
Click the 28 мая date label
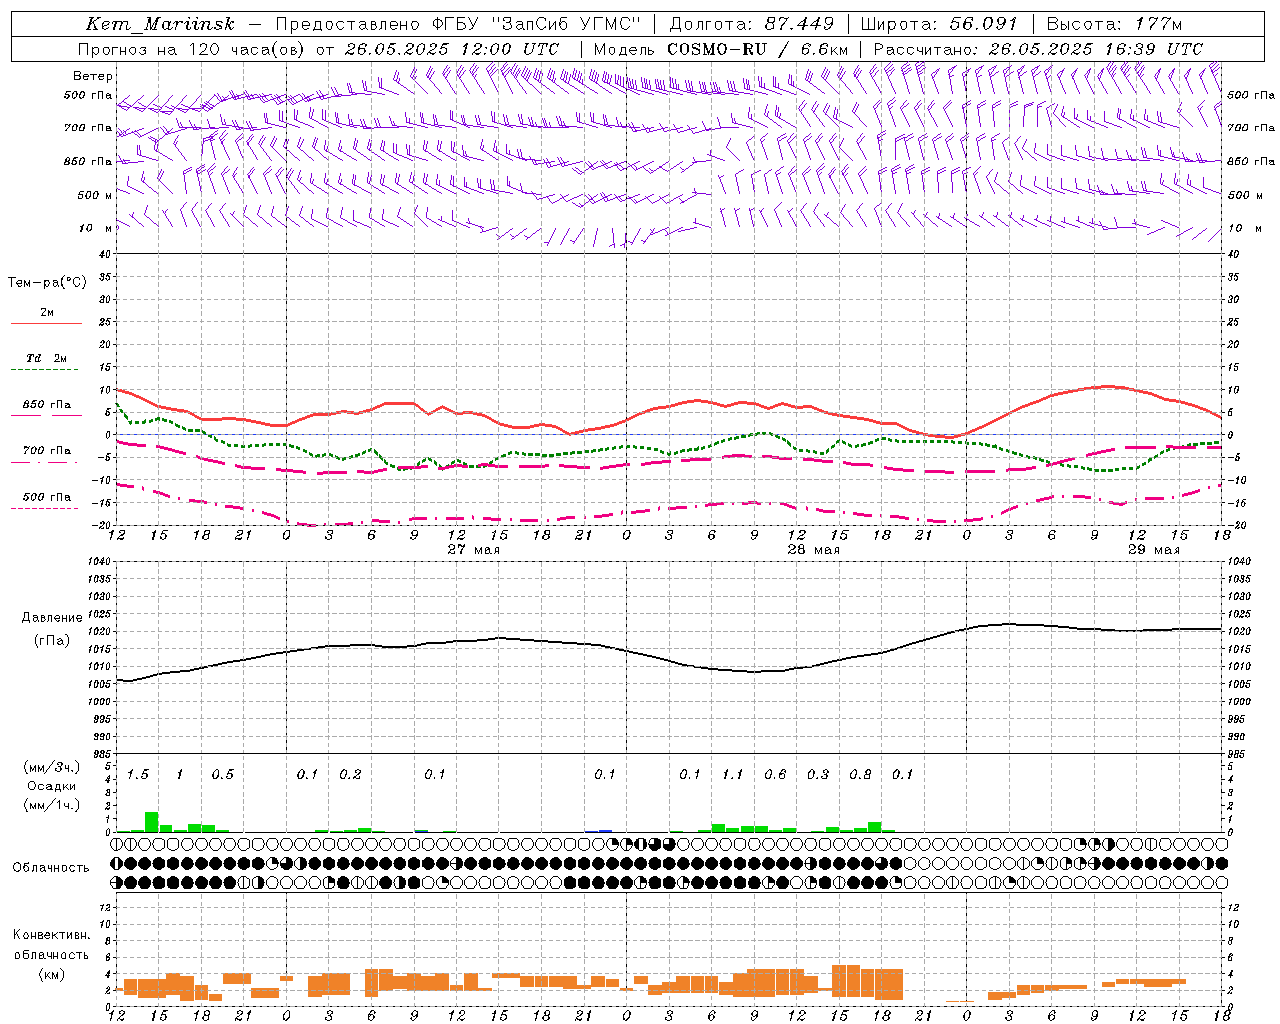click(814, 550)
